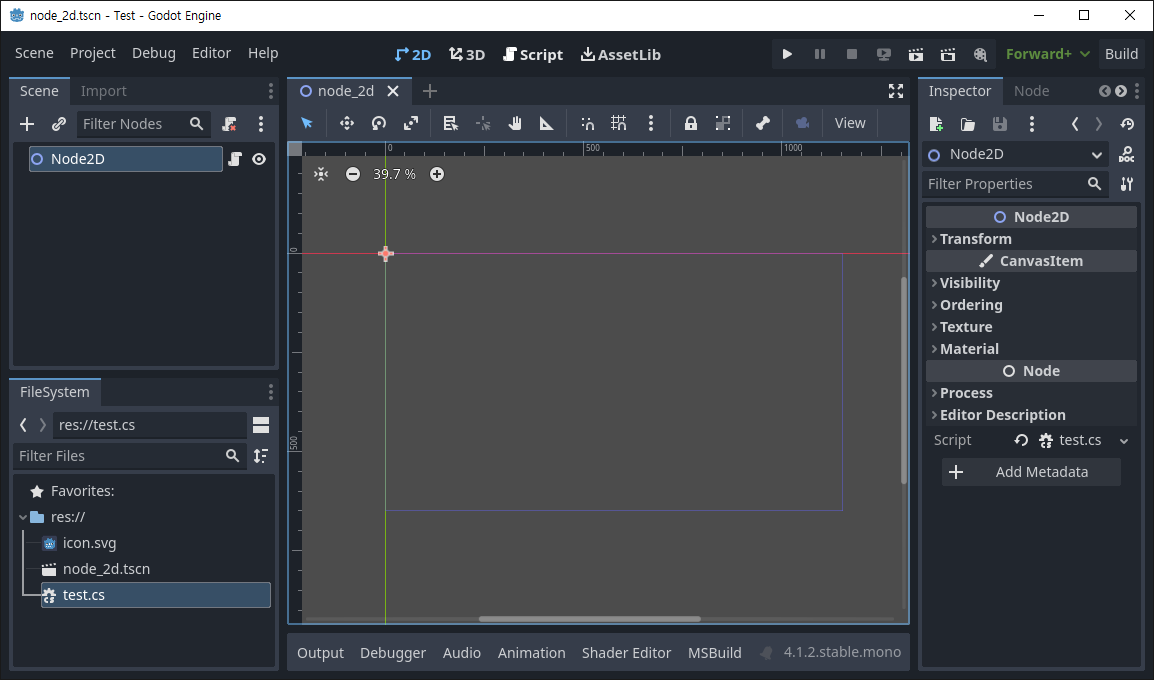Open skeleton options bone icon

click(762, 123)
